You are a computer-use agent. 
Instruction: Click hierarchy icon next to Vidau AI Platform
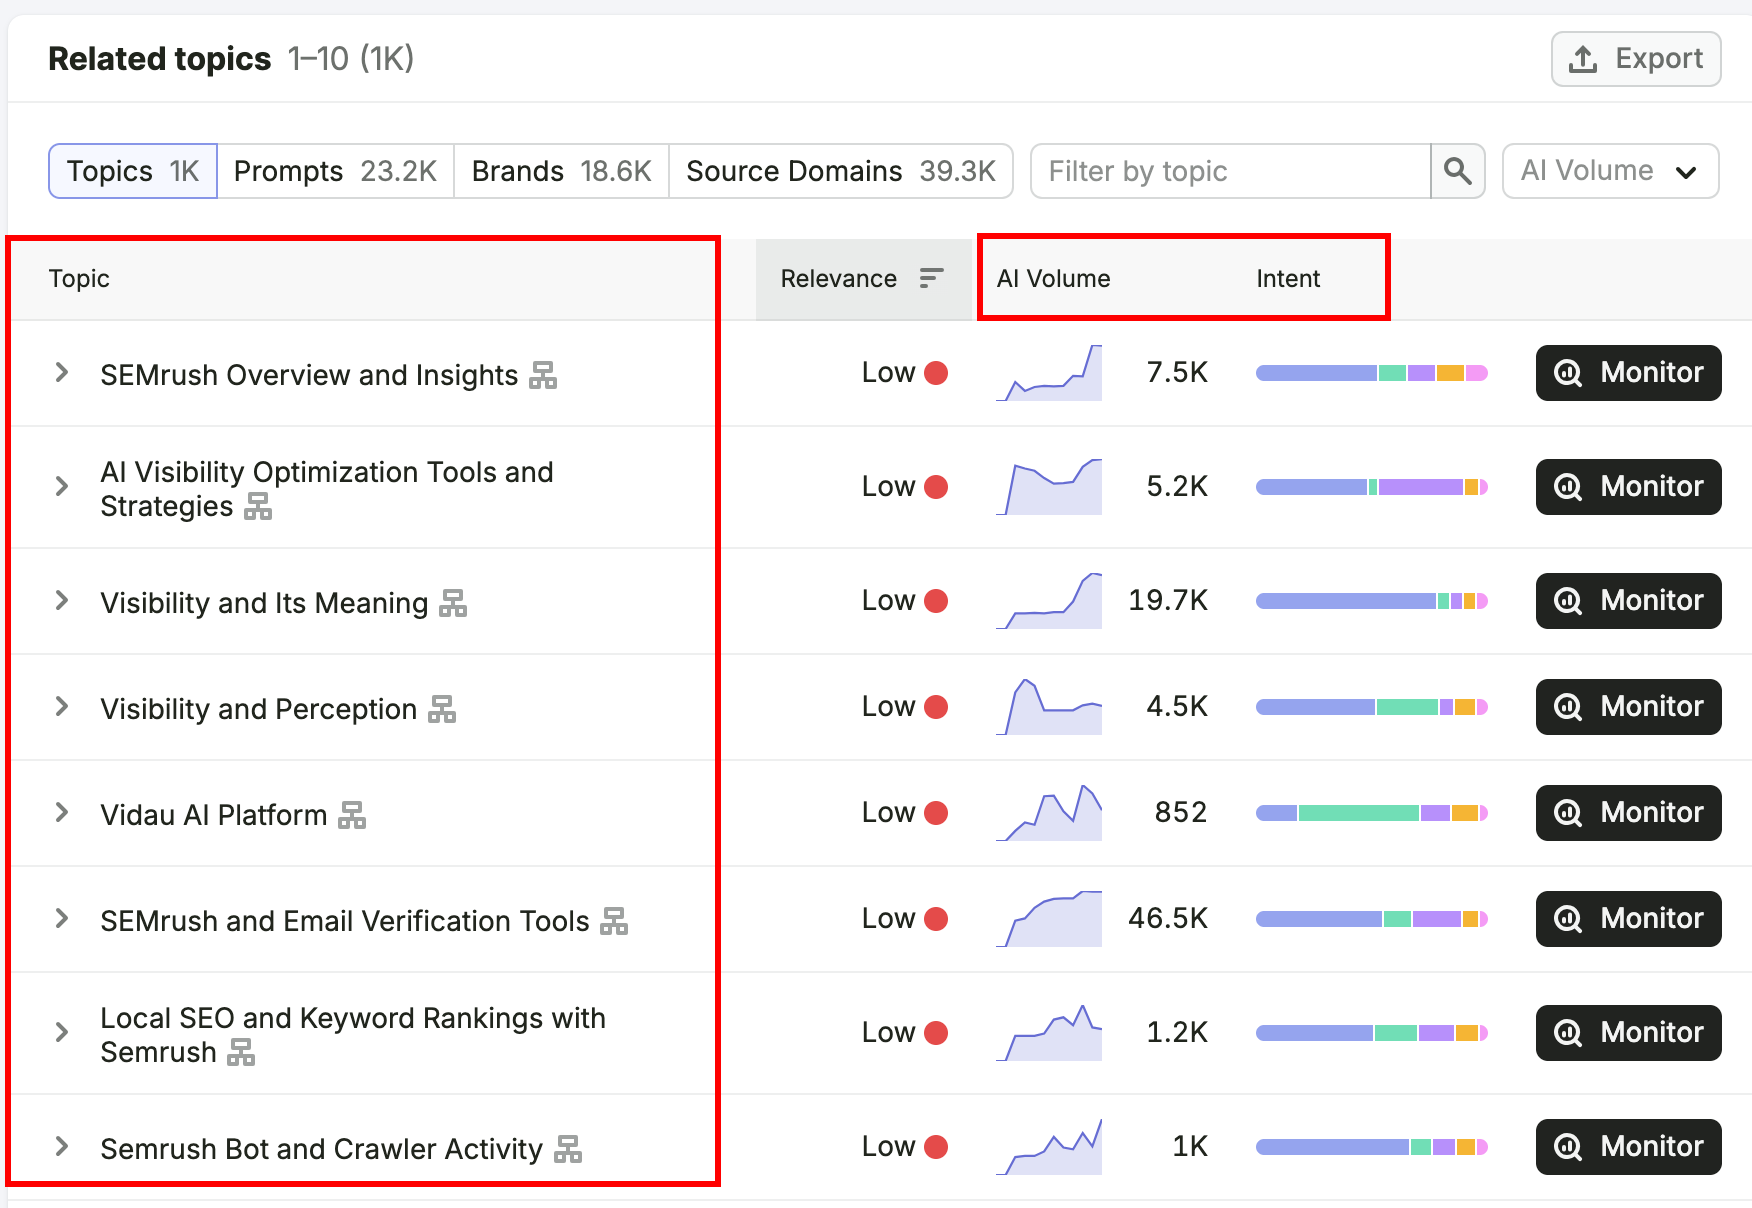click(x=352, y=815)
